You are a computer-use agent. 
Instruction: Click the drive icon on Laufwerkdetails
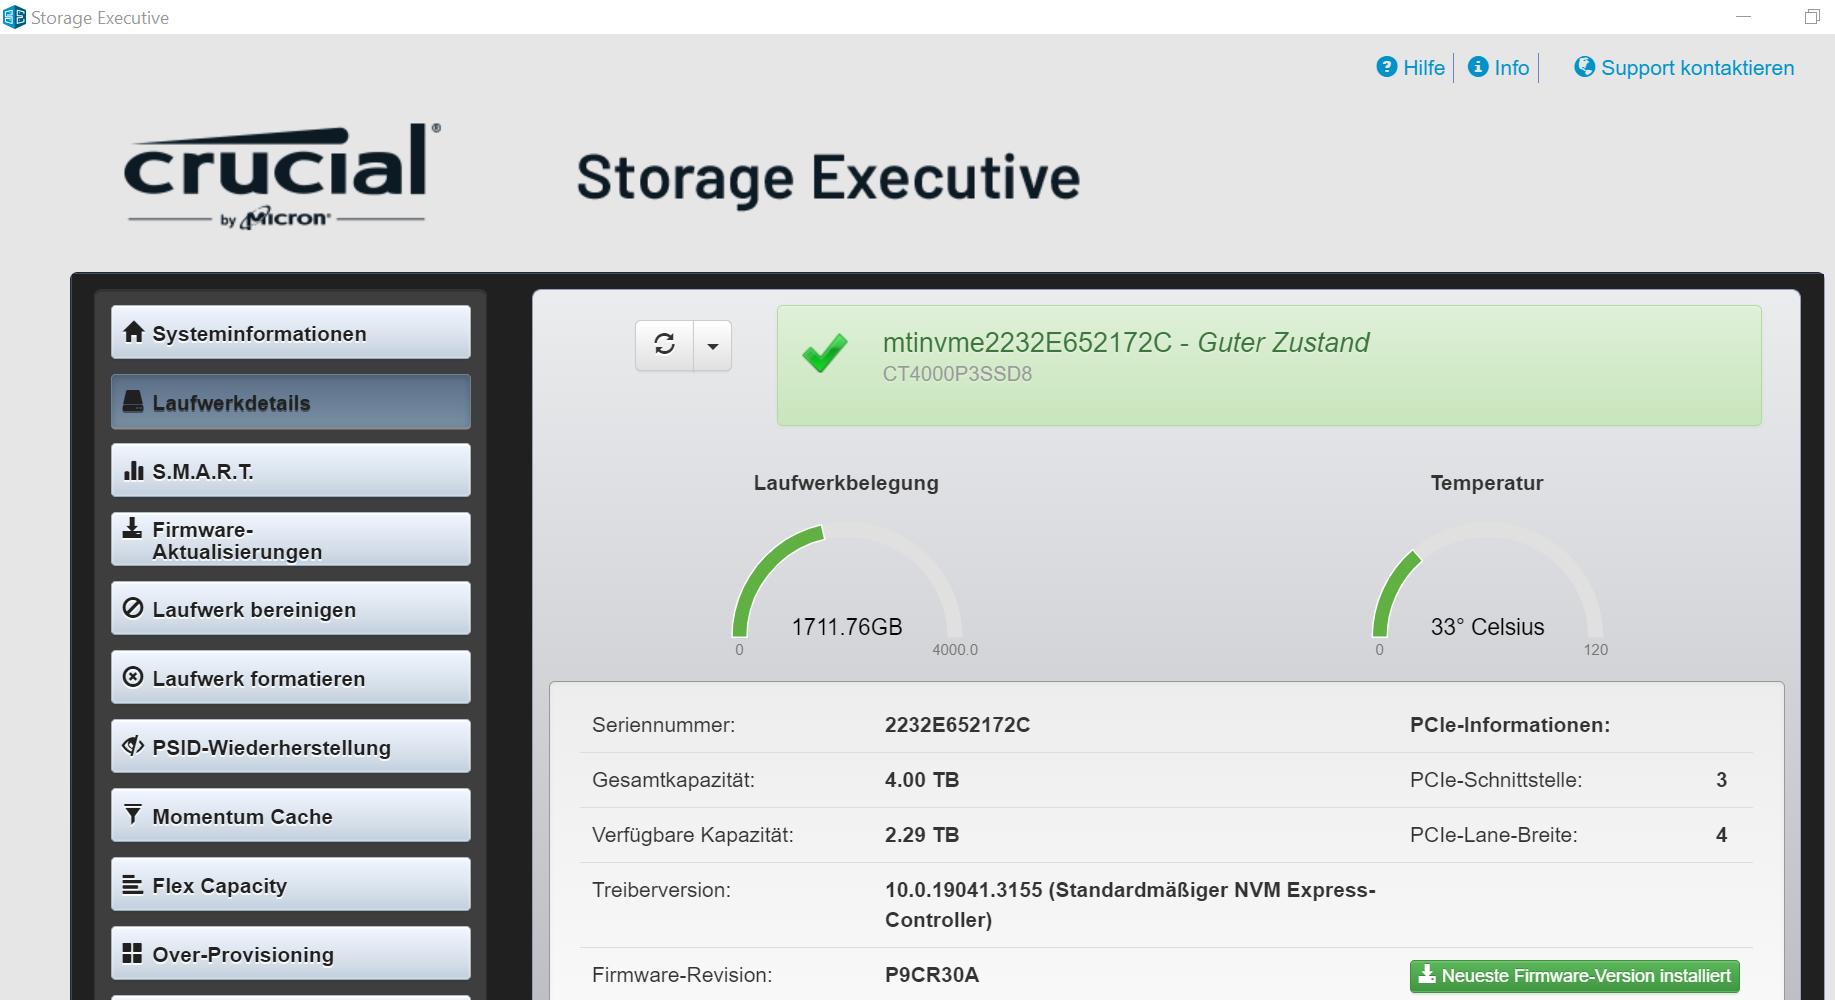pos(133,401)
